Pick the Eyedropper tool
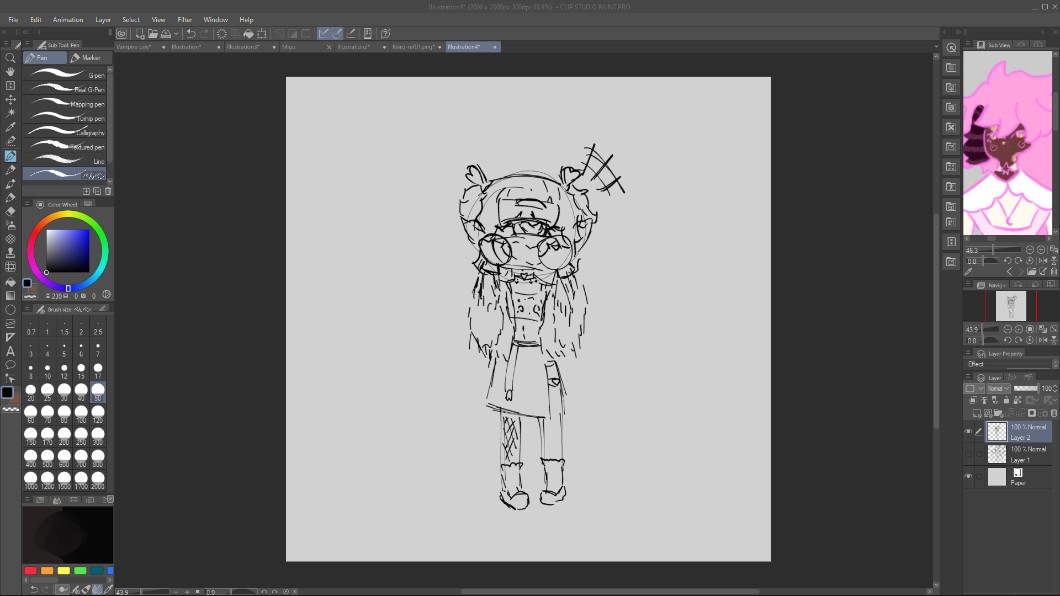The image size is (1060, 596). 10,128
